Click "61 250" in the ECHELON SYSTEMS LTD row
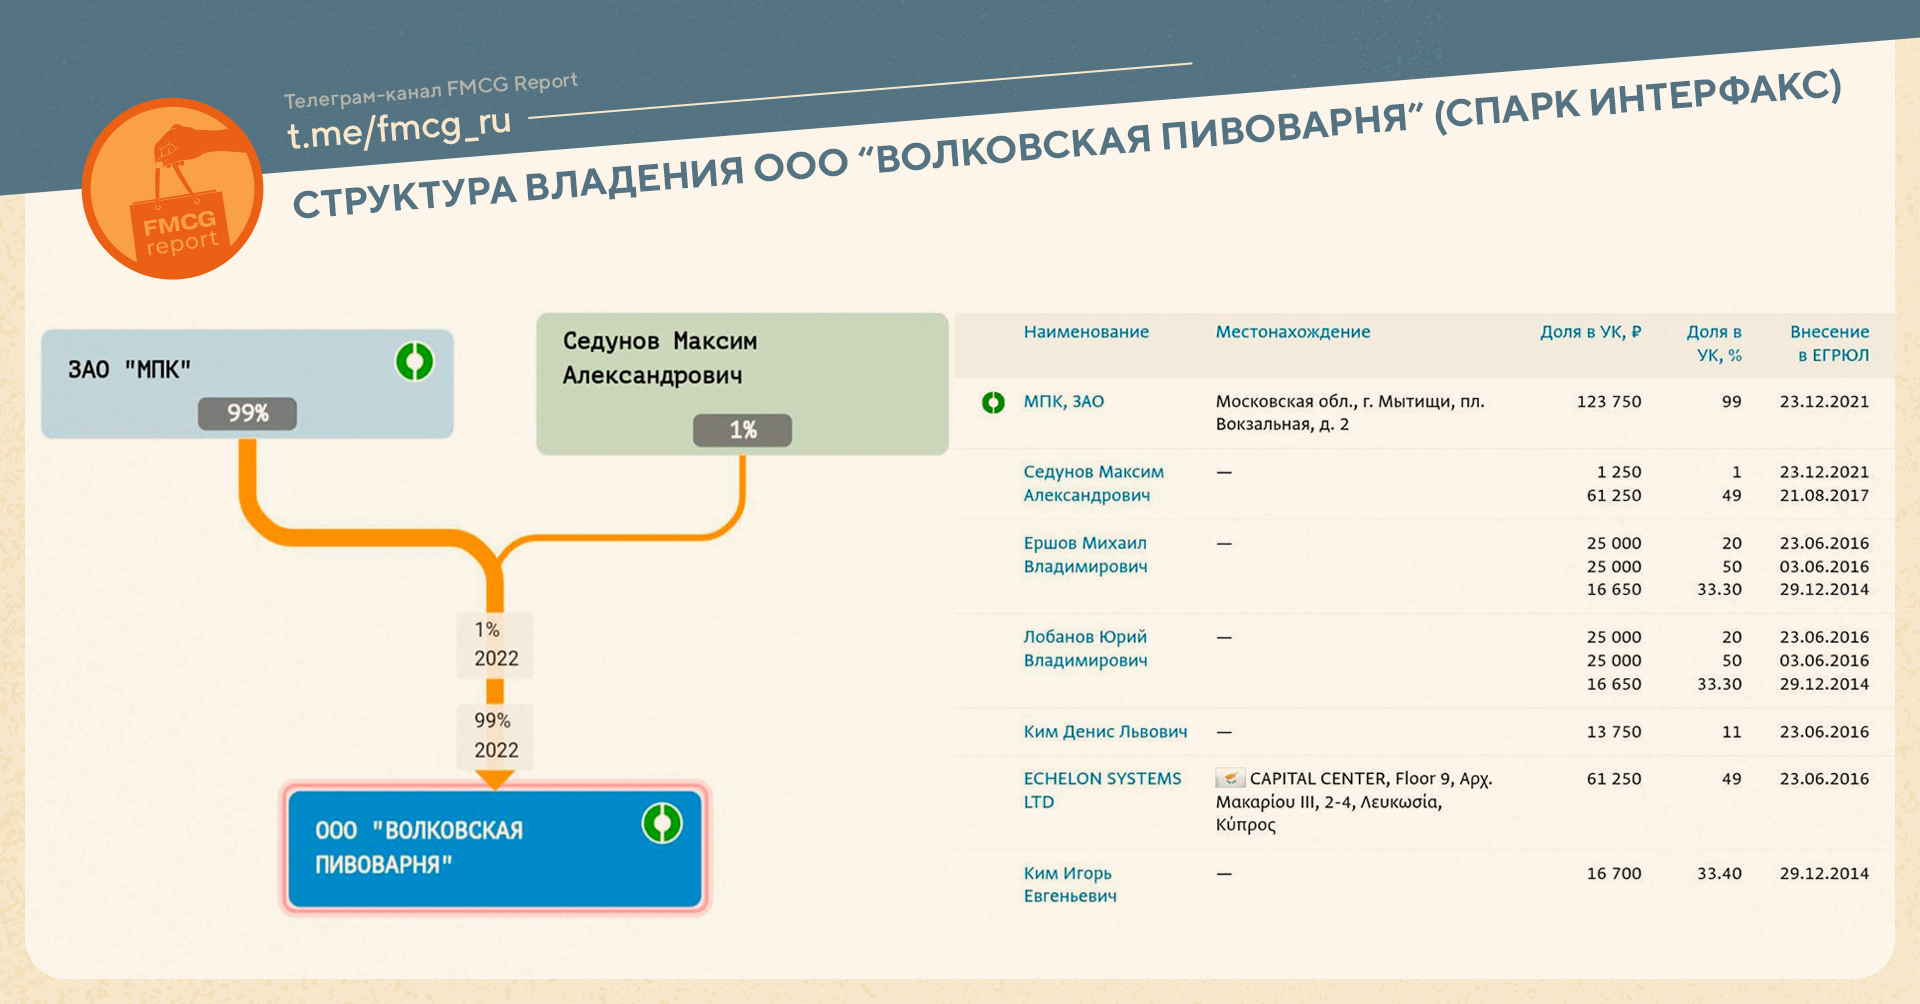This screenshot has height=1004, width=1920. point(1614,778)
